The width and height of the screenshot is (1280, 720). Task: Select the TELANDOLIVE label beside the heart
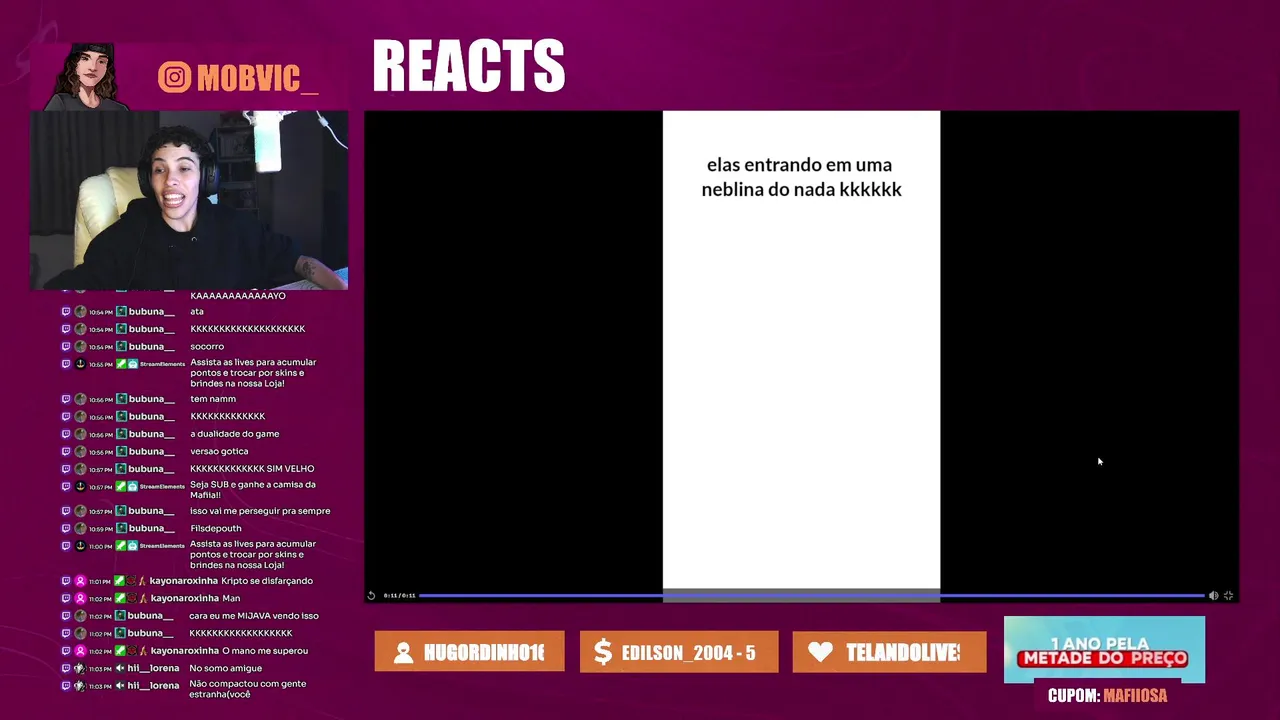[x=903, y=653]
